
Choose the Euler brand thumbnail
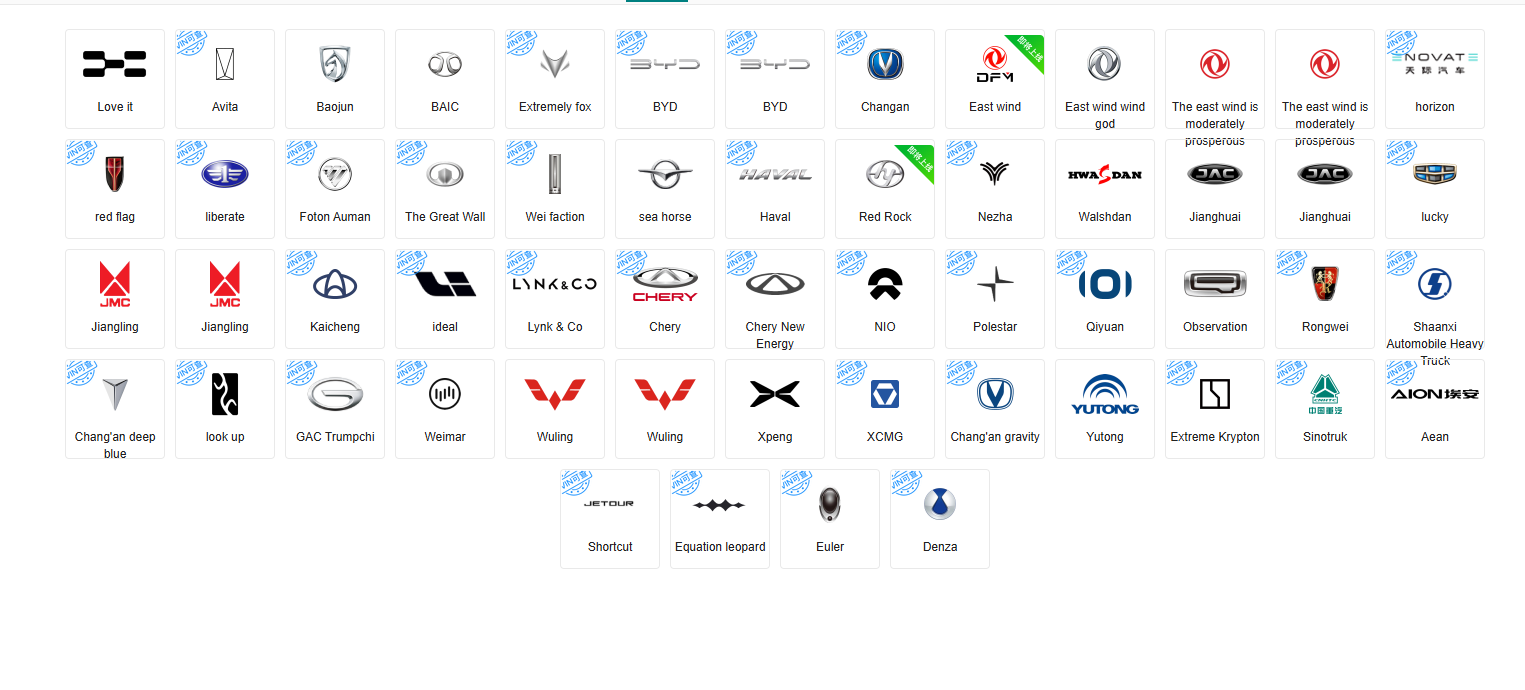coord(830,504)
